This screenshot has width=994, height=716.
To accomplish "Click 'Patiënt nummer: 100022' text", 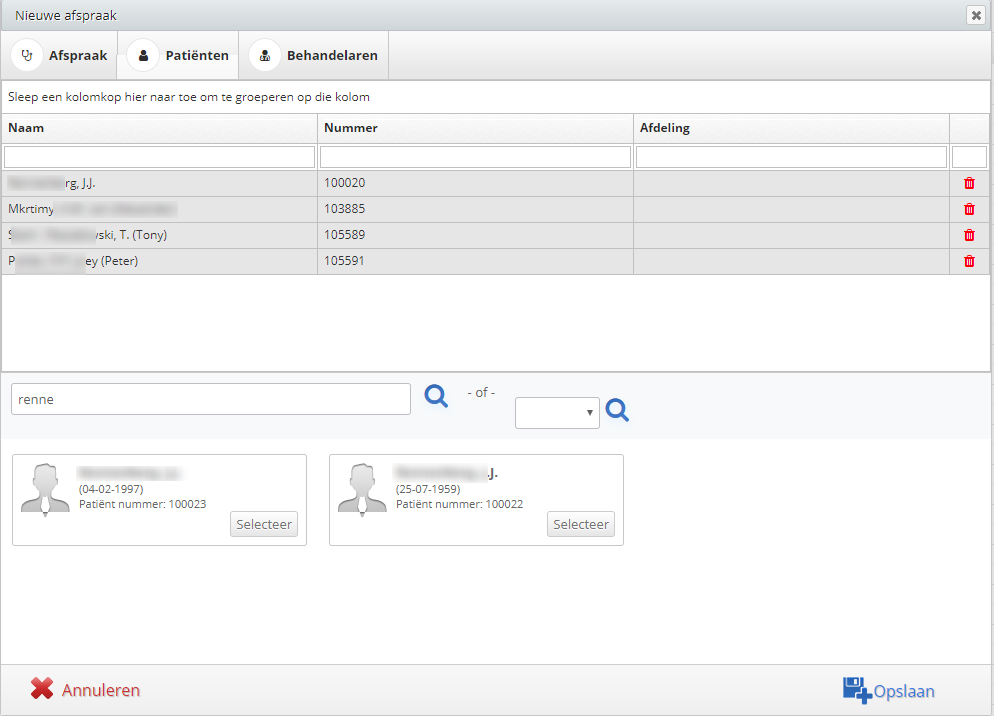I will coord(460,504).
